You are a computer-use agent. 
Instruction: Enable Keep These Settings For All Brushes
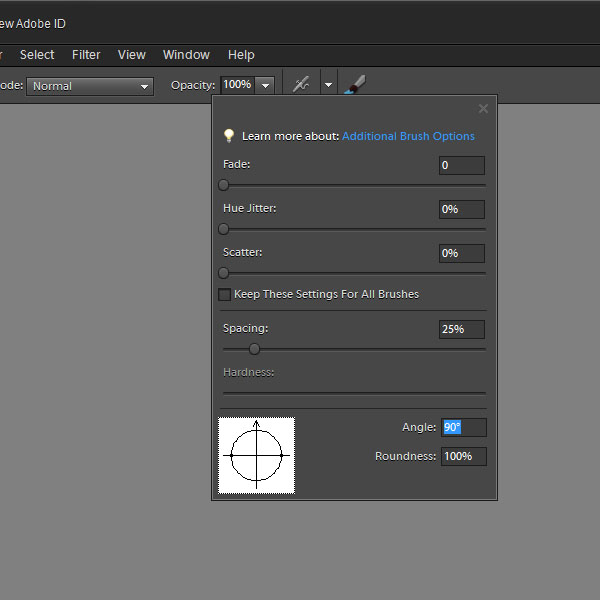pos(224,294)
